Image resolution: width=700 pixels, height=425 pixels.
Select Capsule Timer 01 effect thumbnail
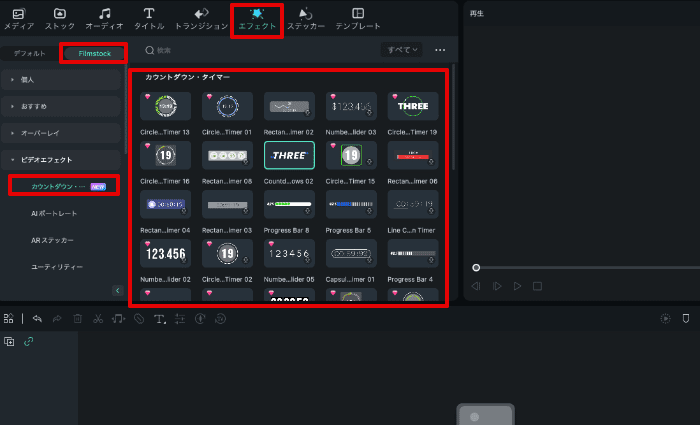click(x=351, y=253)
